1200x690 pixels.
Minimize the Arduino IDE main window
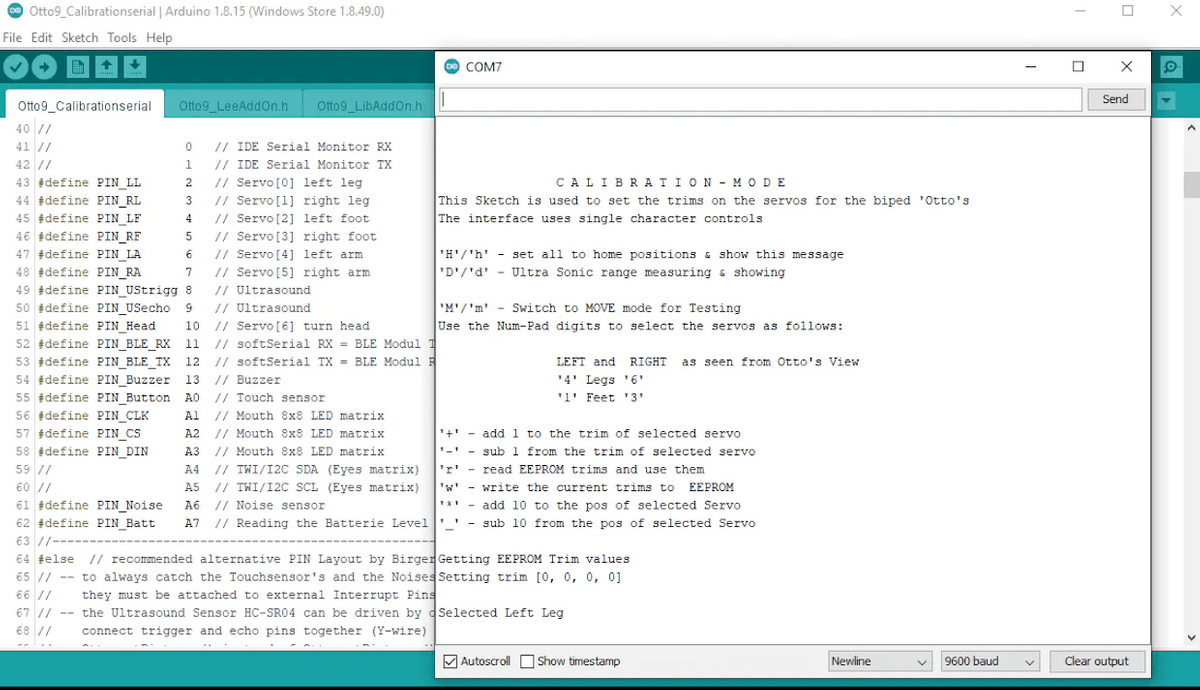1080,12
